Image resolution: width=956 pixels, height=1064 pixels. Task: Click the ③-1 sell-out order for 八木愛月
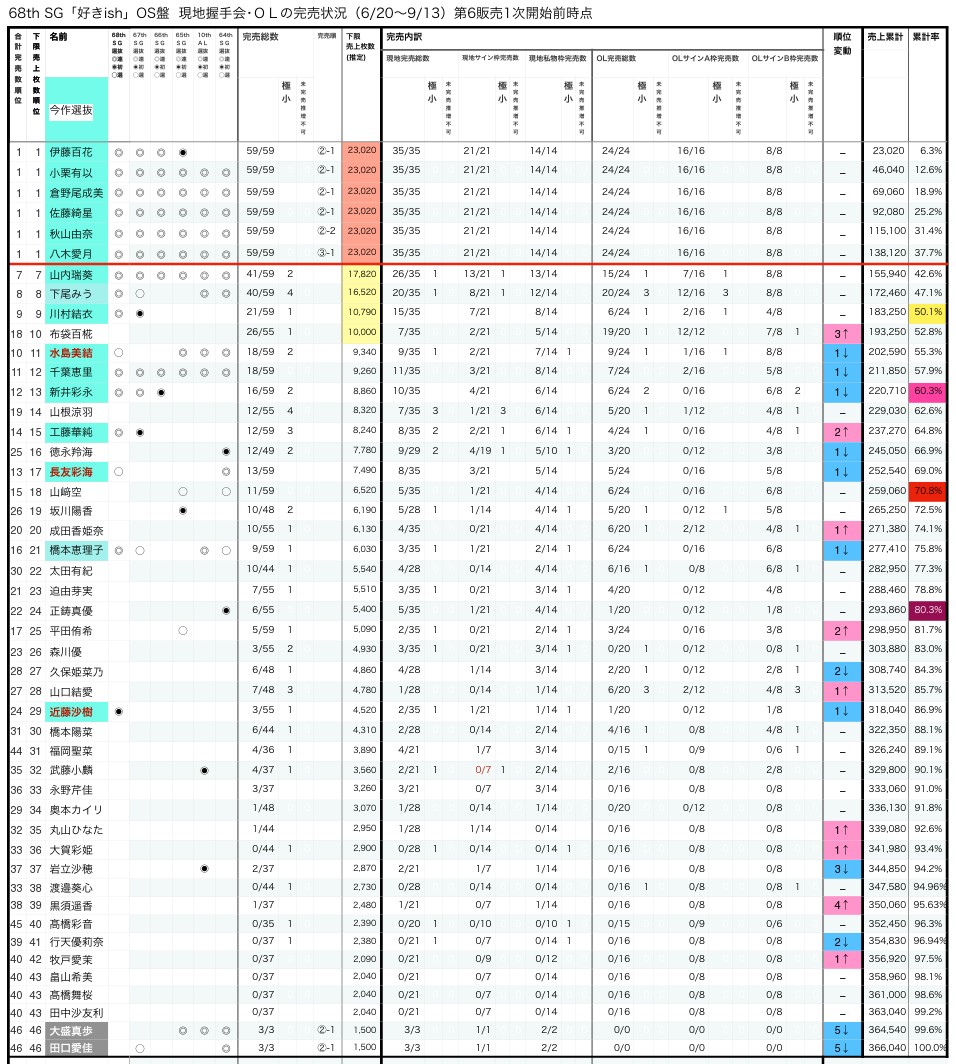tap(326, 252)
